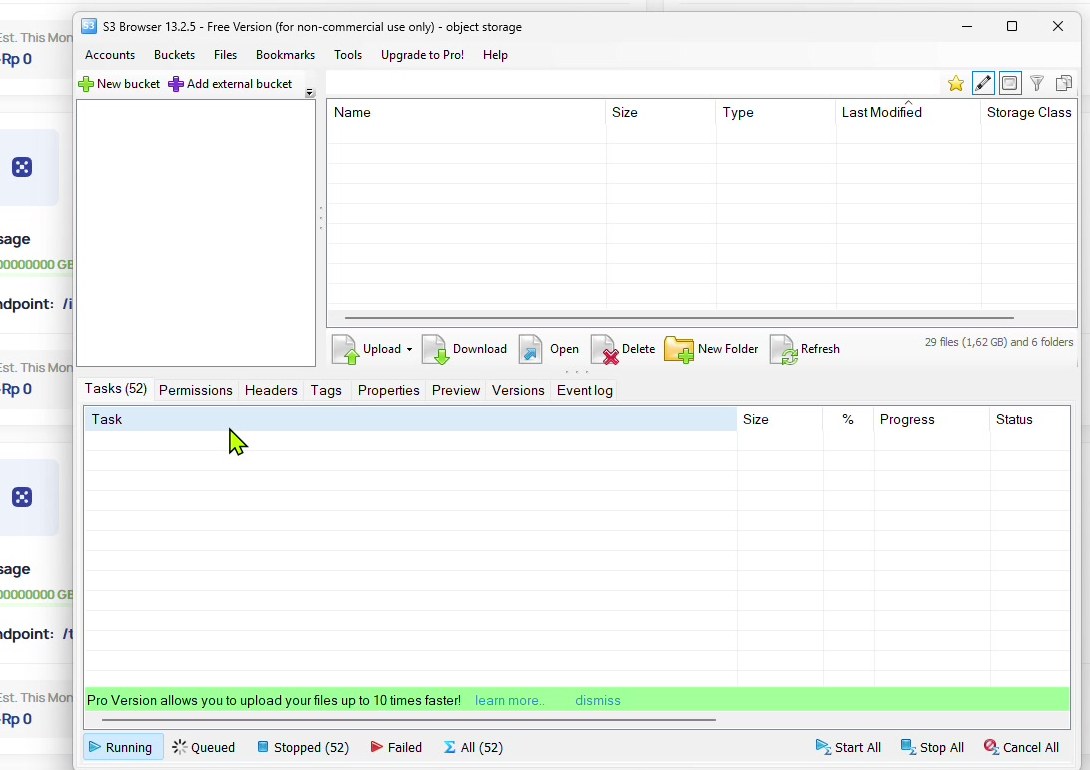This screenshot has height=770, width=1090.
Task: Click the Open file icon
Action: pos(531,349)
